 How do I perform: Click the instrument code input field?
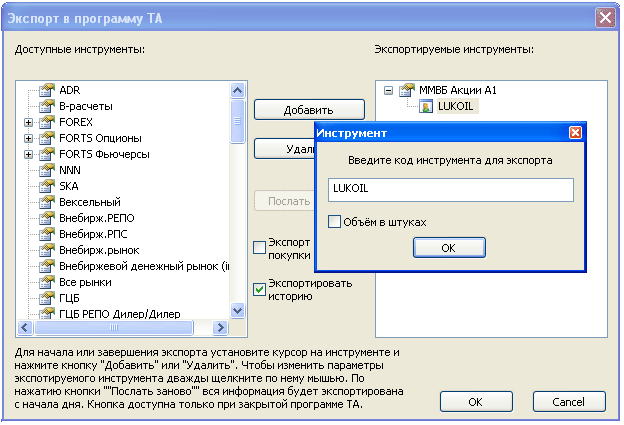pyautogui.click(x=450, y=190)
